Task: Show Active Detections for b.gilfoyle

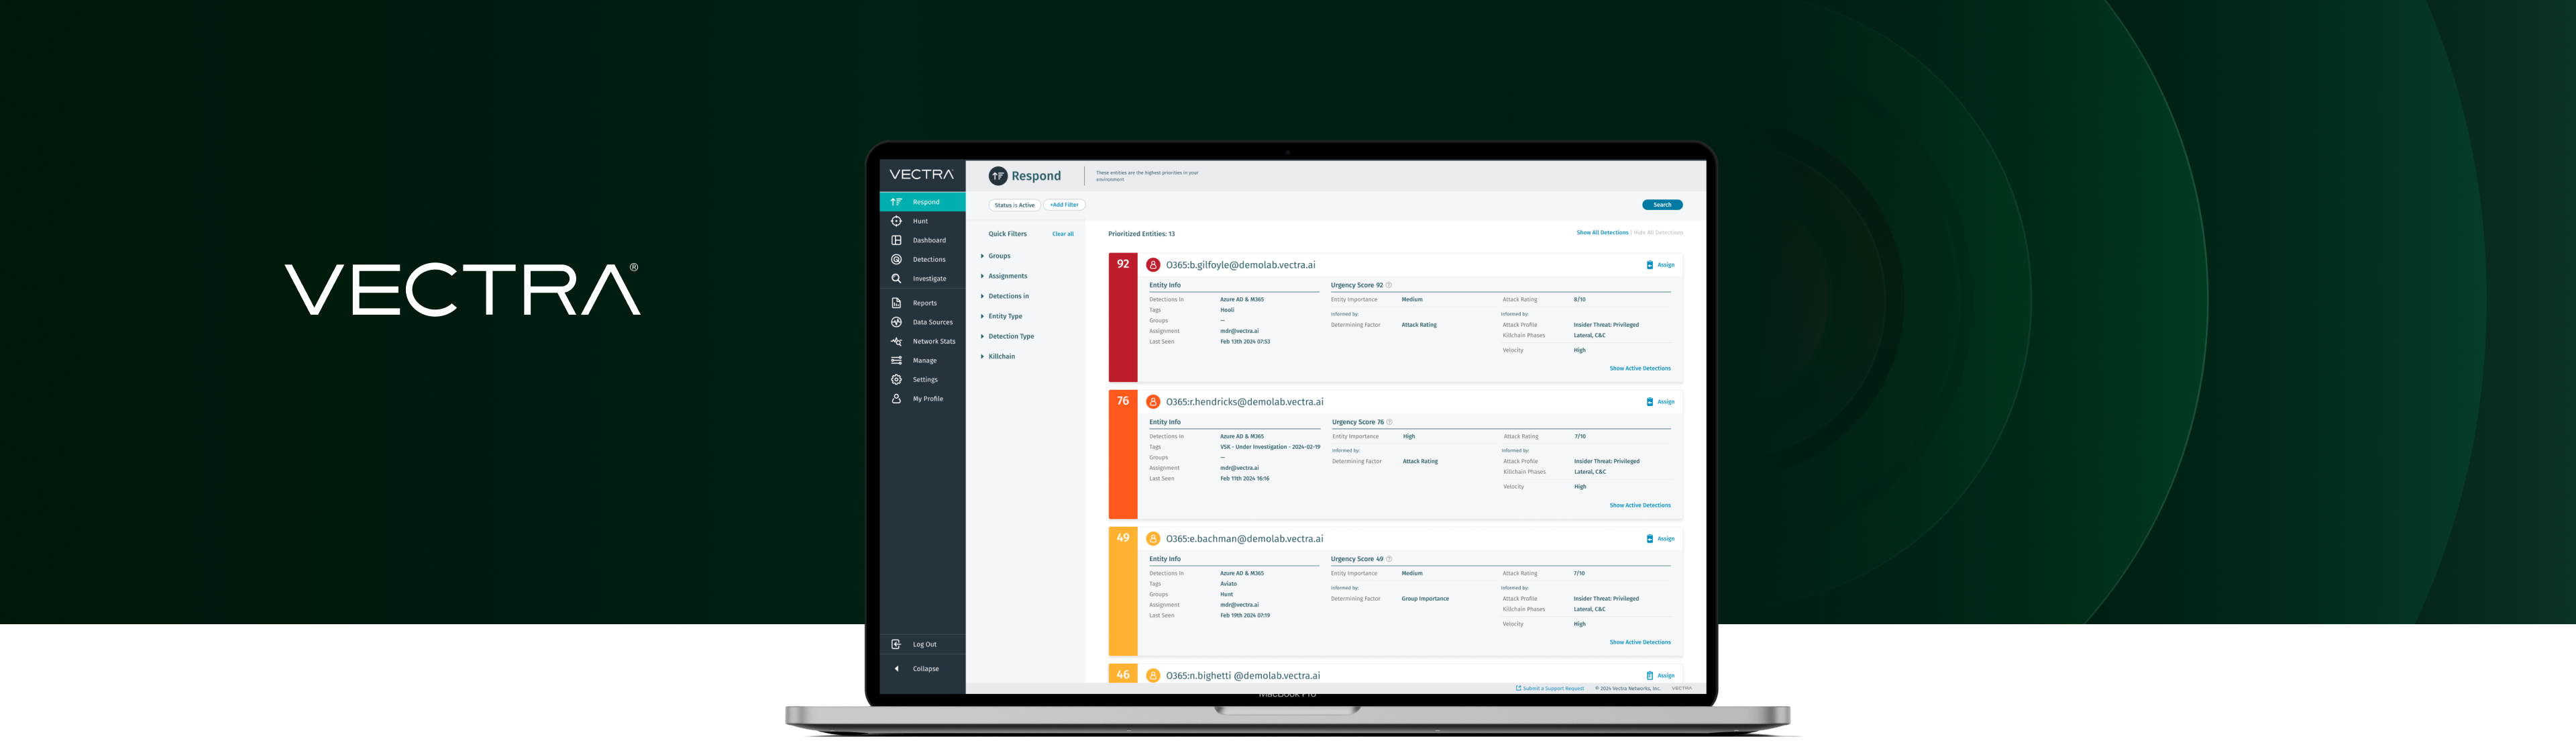Action: [x=1640, y=369]
